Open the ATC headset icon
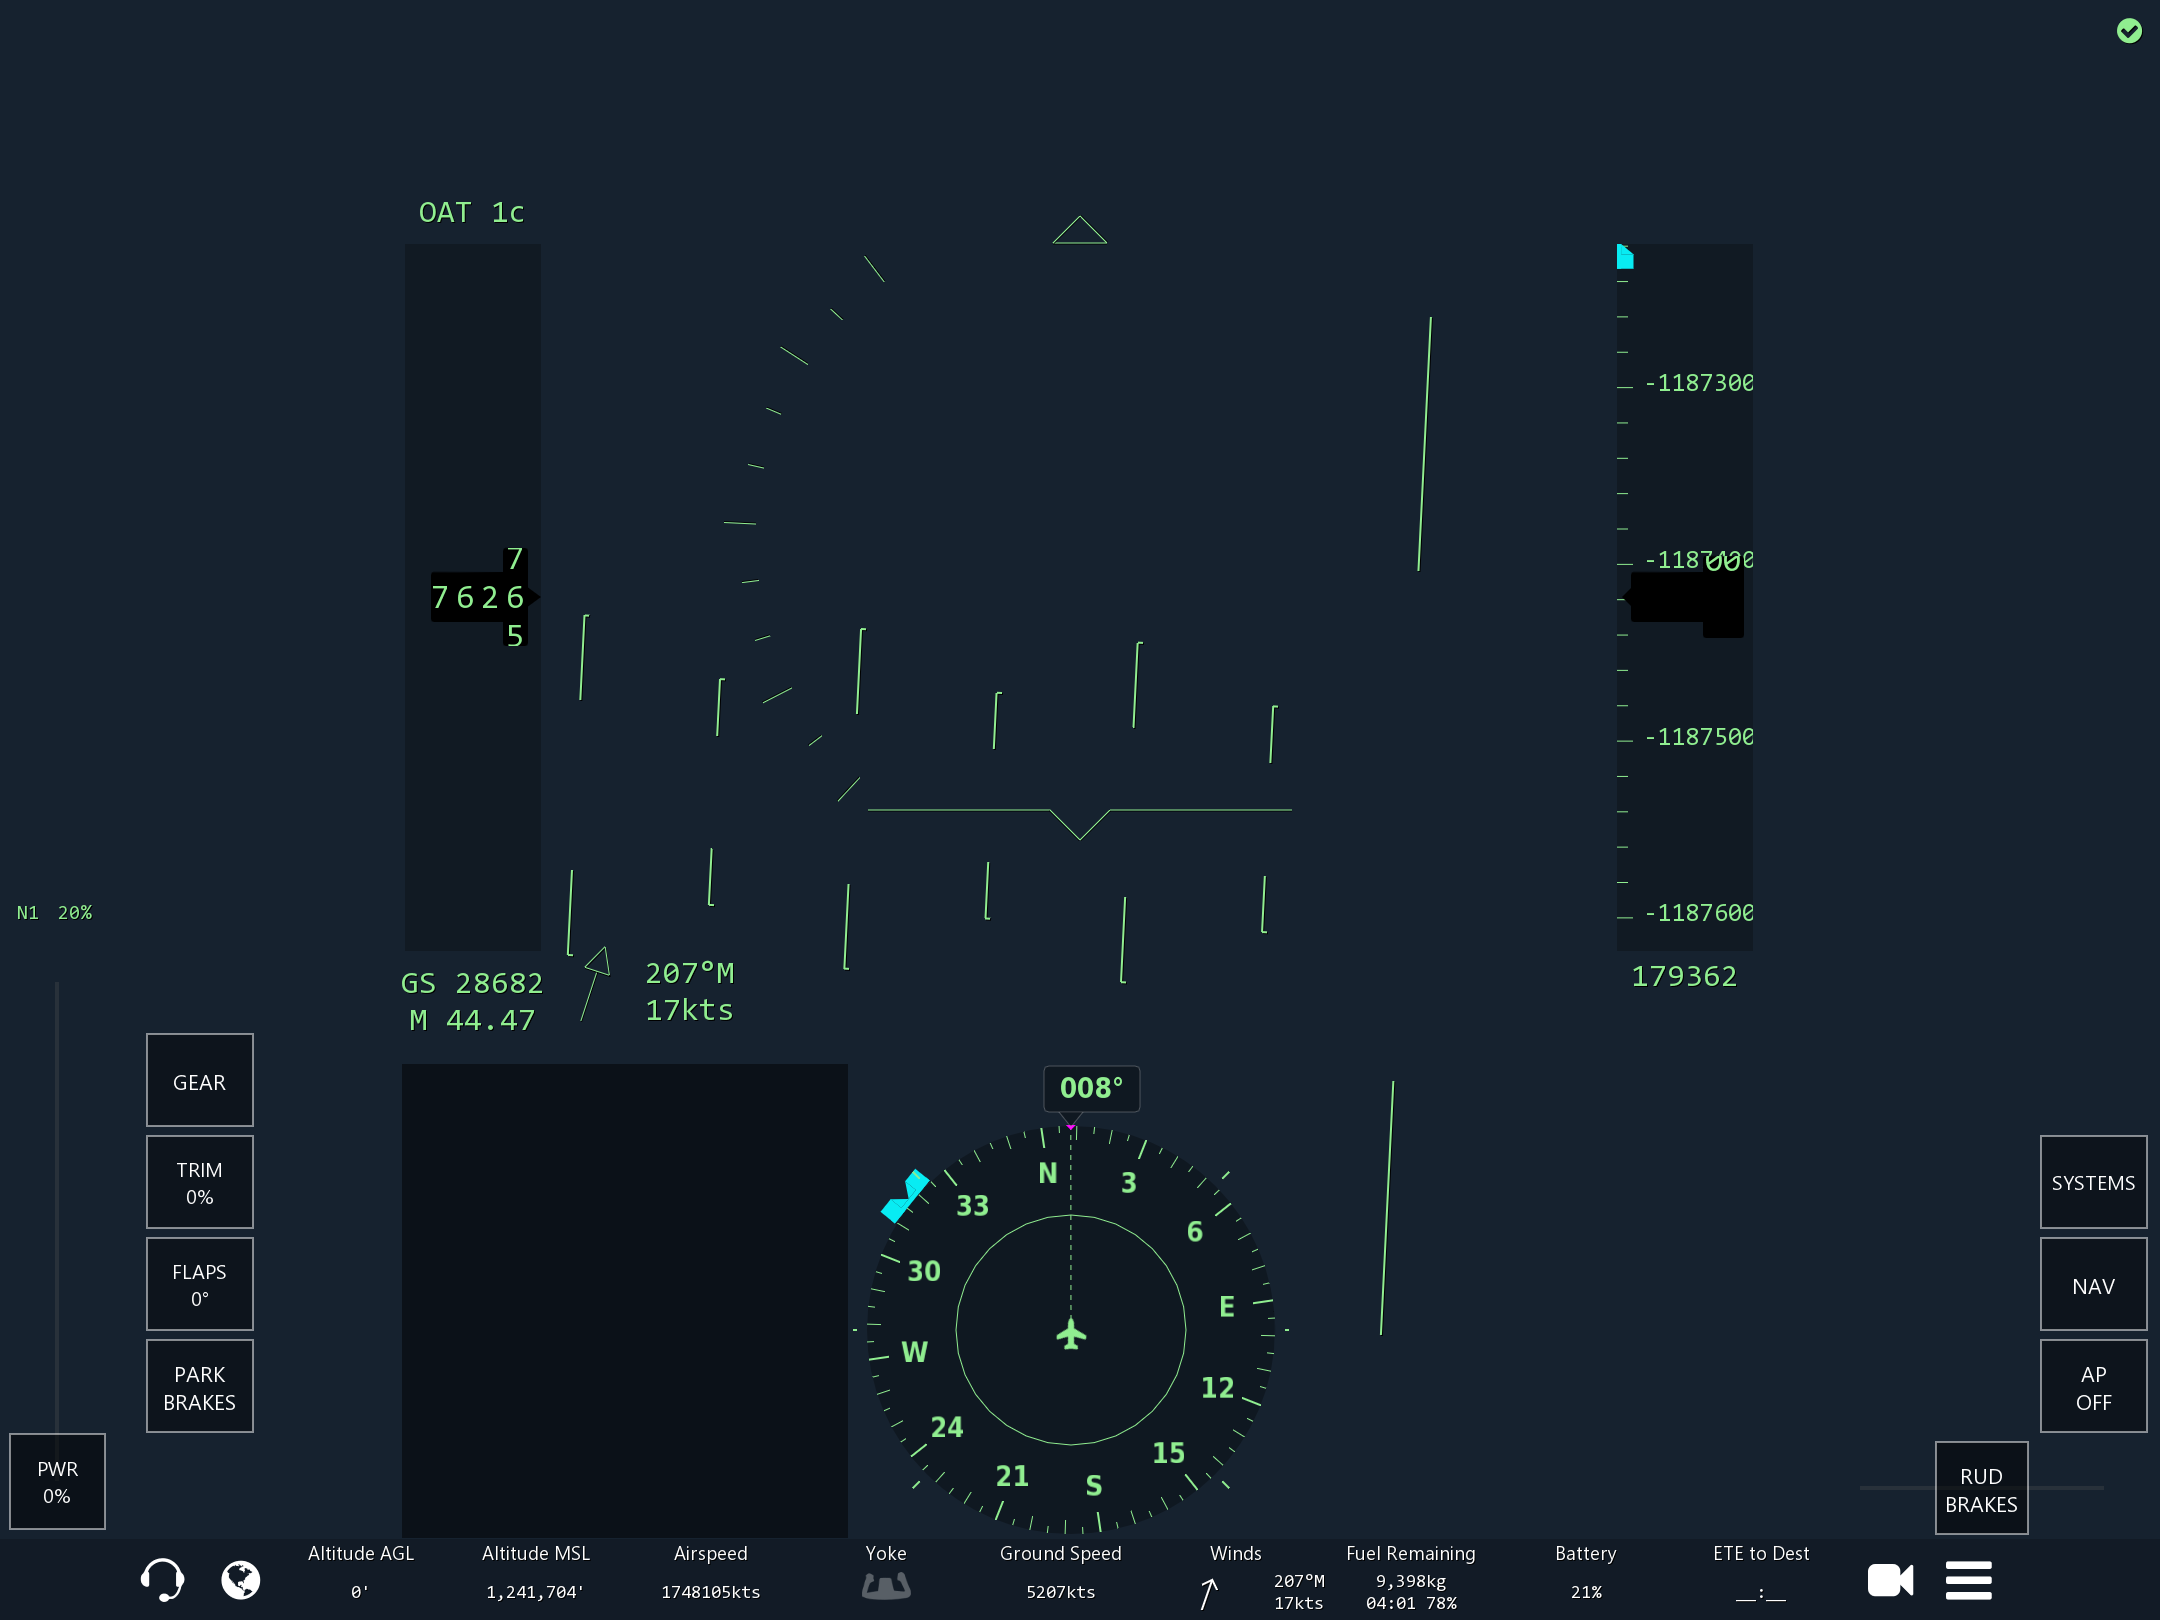2160x1620 pixels. (162, 1579)
